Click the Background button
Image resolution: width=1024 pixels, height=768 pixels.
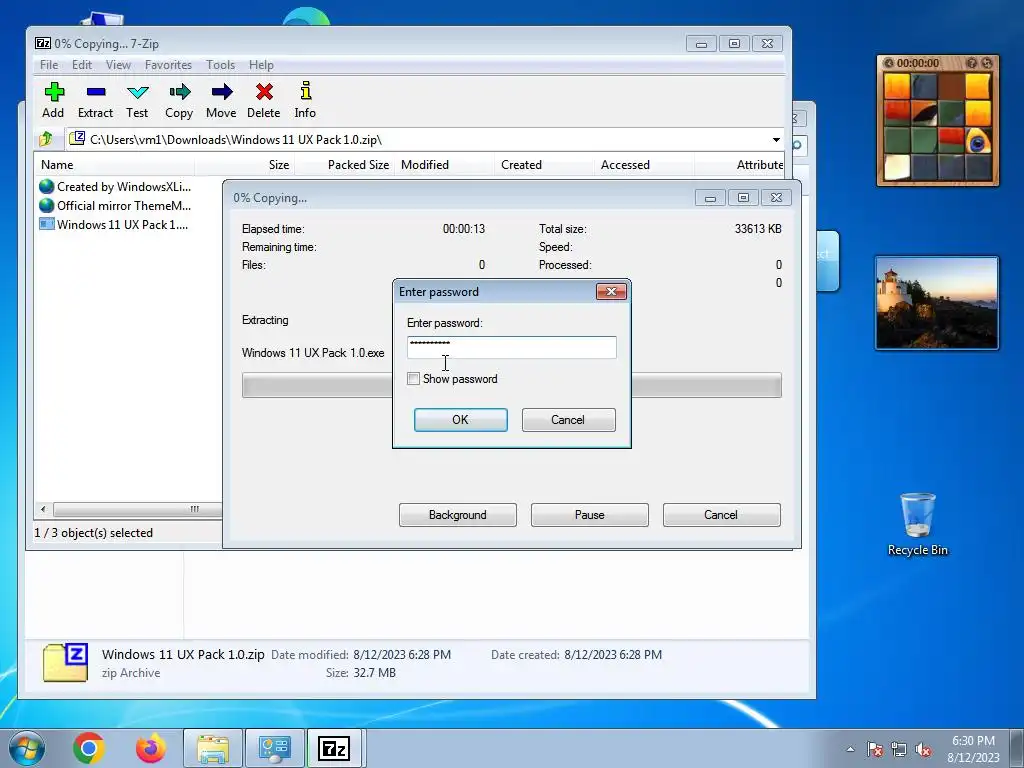[x=458, y=515]
